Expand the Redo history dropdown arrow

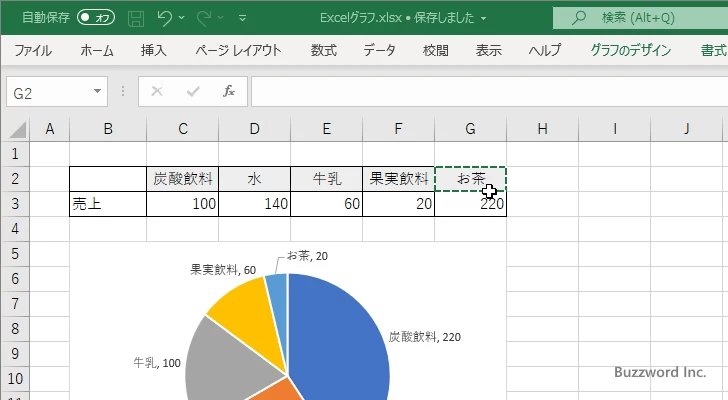(221, 18)
